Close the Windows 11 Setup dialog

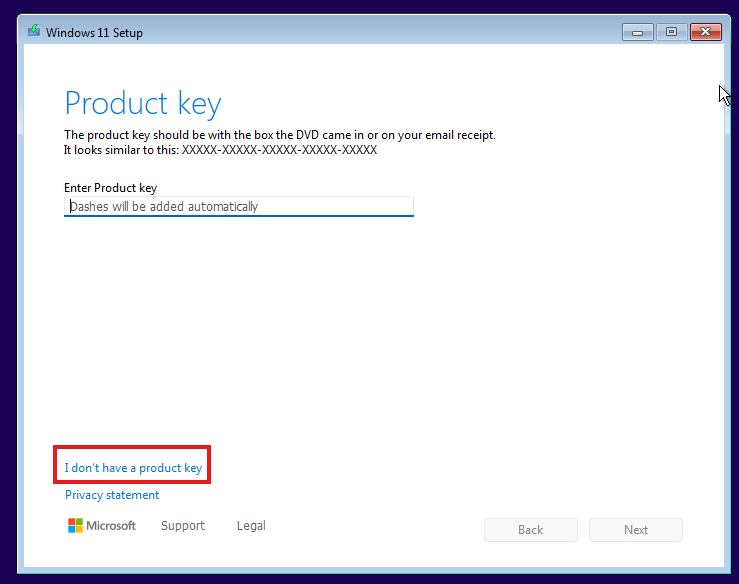click(706, 32)
